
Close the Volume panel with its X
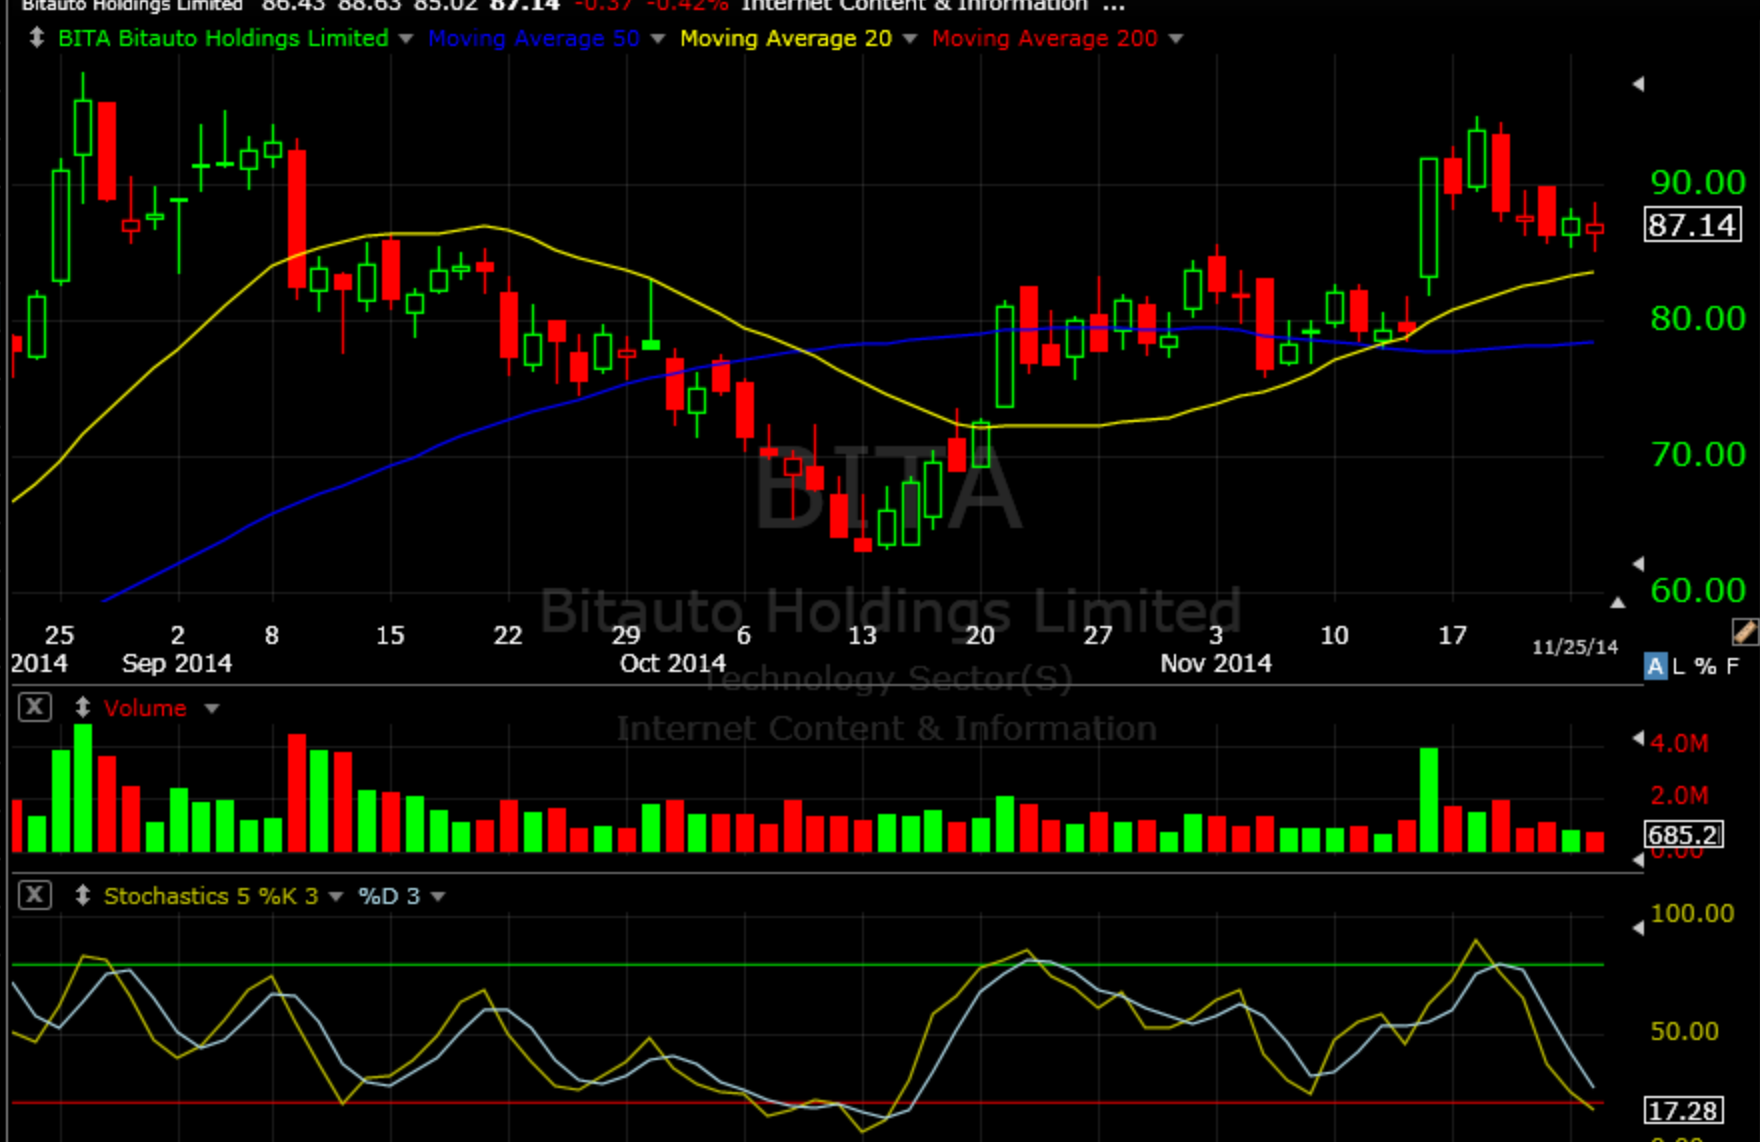click(x=35, y=707)
